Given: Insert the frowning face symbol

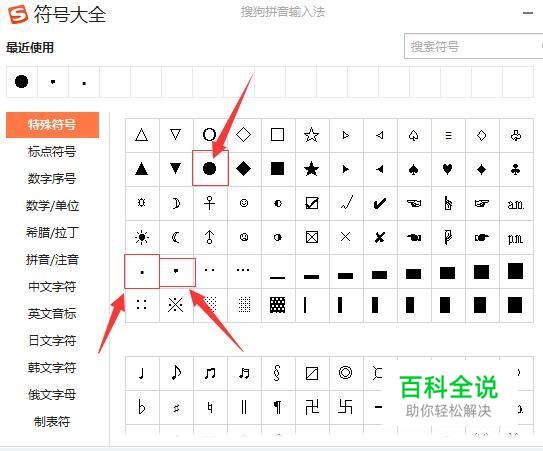Looking at the screenshot, I should [x=243, y=237].
